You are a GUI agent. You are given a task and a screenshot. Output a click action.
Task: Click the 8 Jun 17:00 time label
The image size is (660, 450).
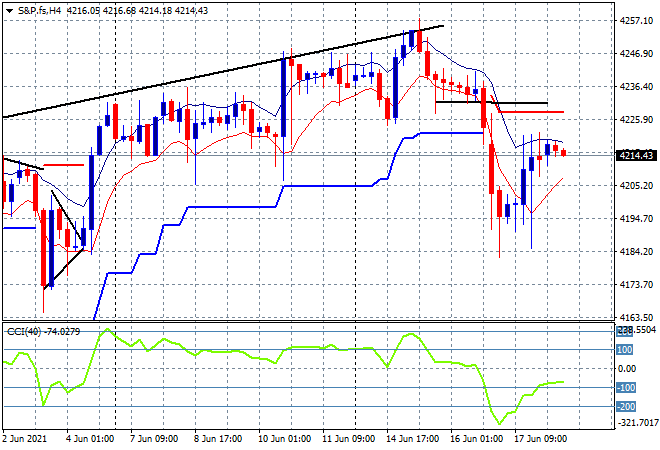tap(218, 439)
